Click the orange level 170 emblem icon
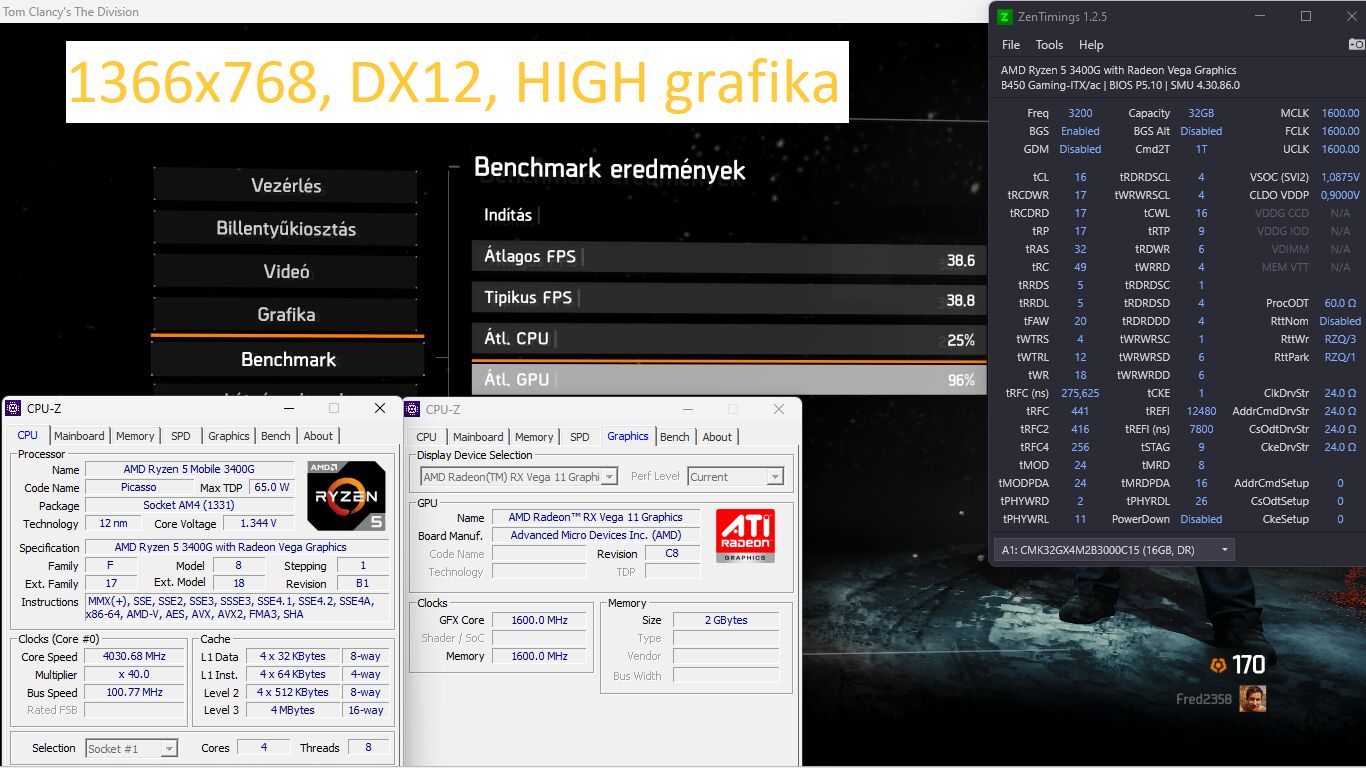 (x=1217, y=665)
